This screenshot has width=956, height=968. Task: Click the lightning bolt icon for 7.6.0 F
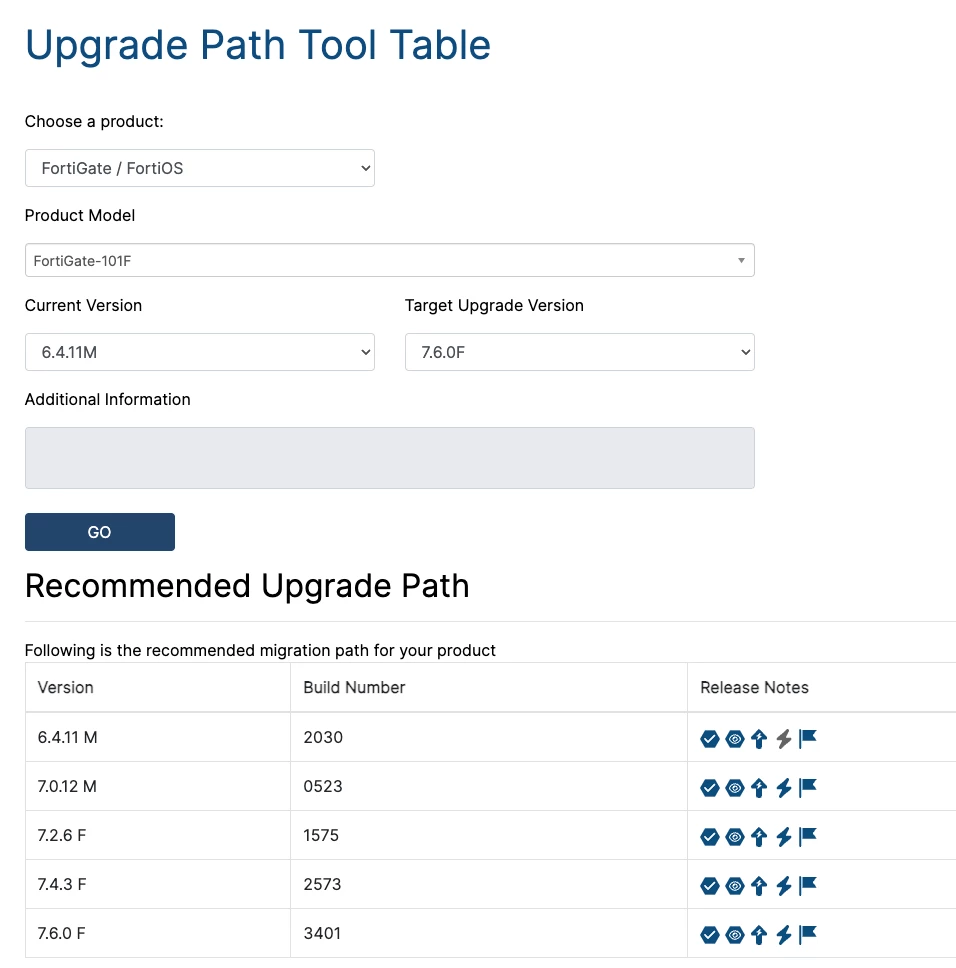click(x=784, y=935)
